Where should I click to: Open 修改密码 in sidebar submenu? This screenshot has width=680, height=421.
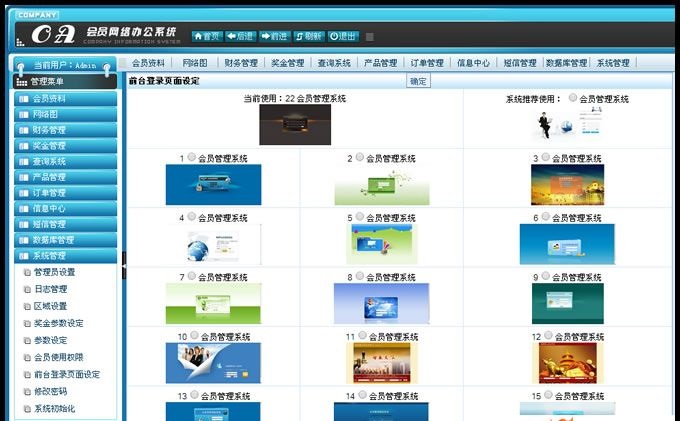[x=51, y=391]
